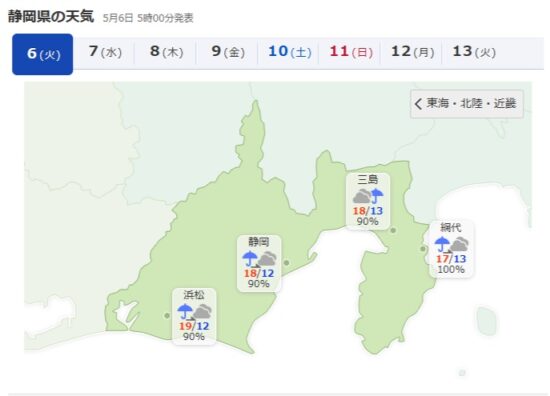This screenshot has width=550, height=396.
Task: Click the umbrella icon for 浜松
Action: [x=185, y=311]
